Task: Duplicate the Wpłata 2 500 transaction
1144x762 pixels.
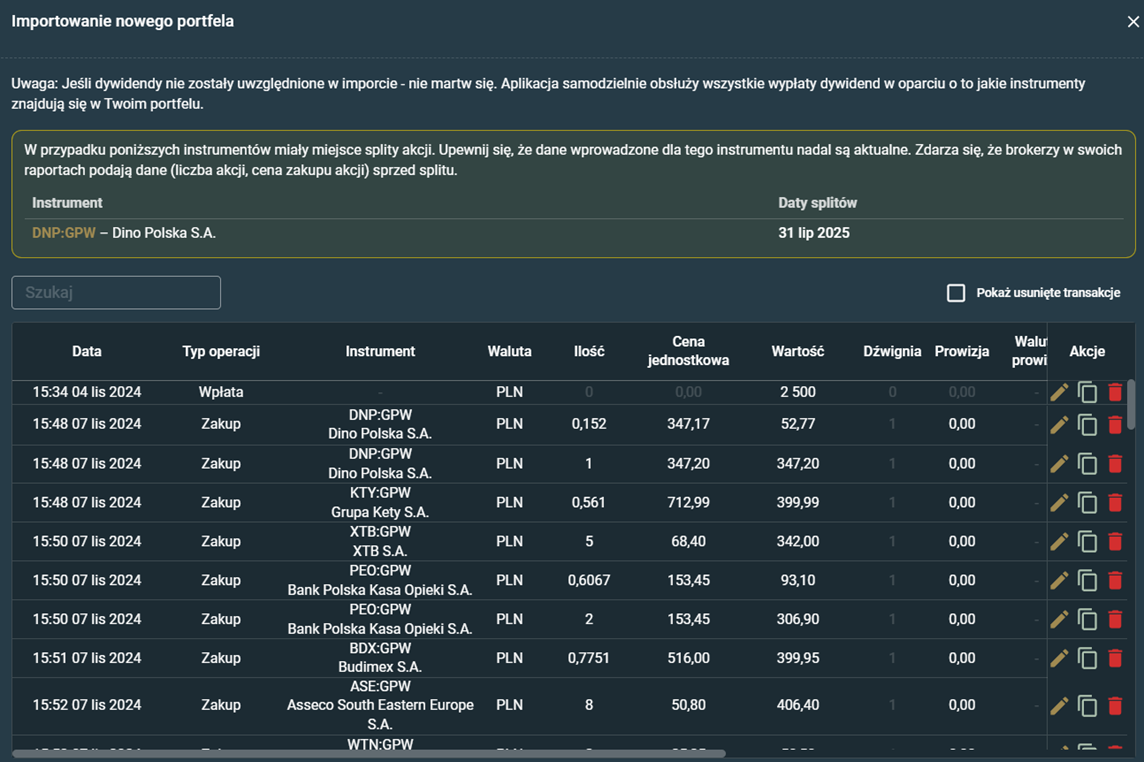Action: [1087, 393]
